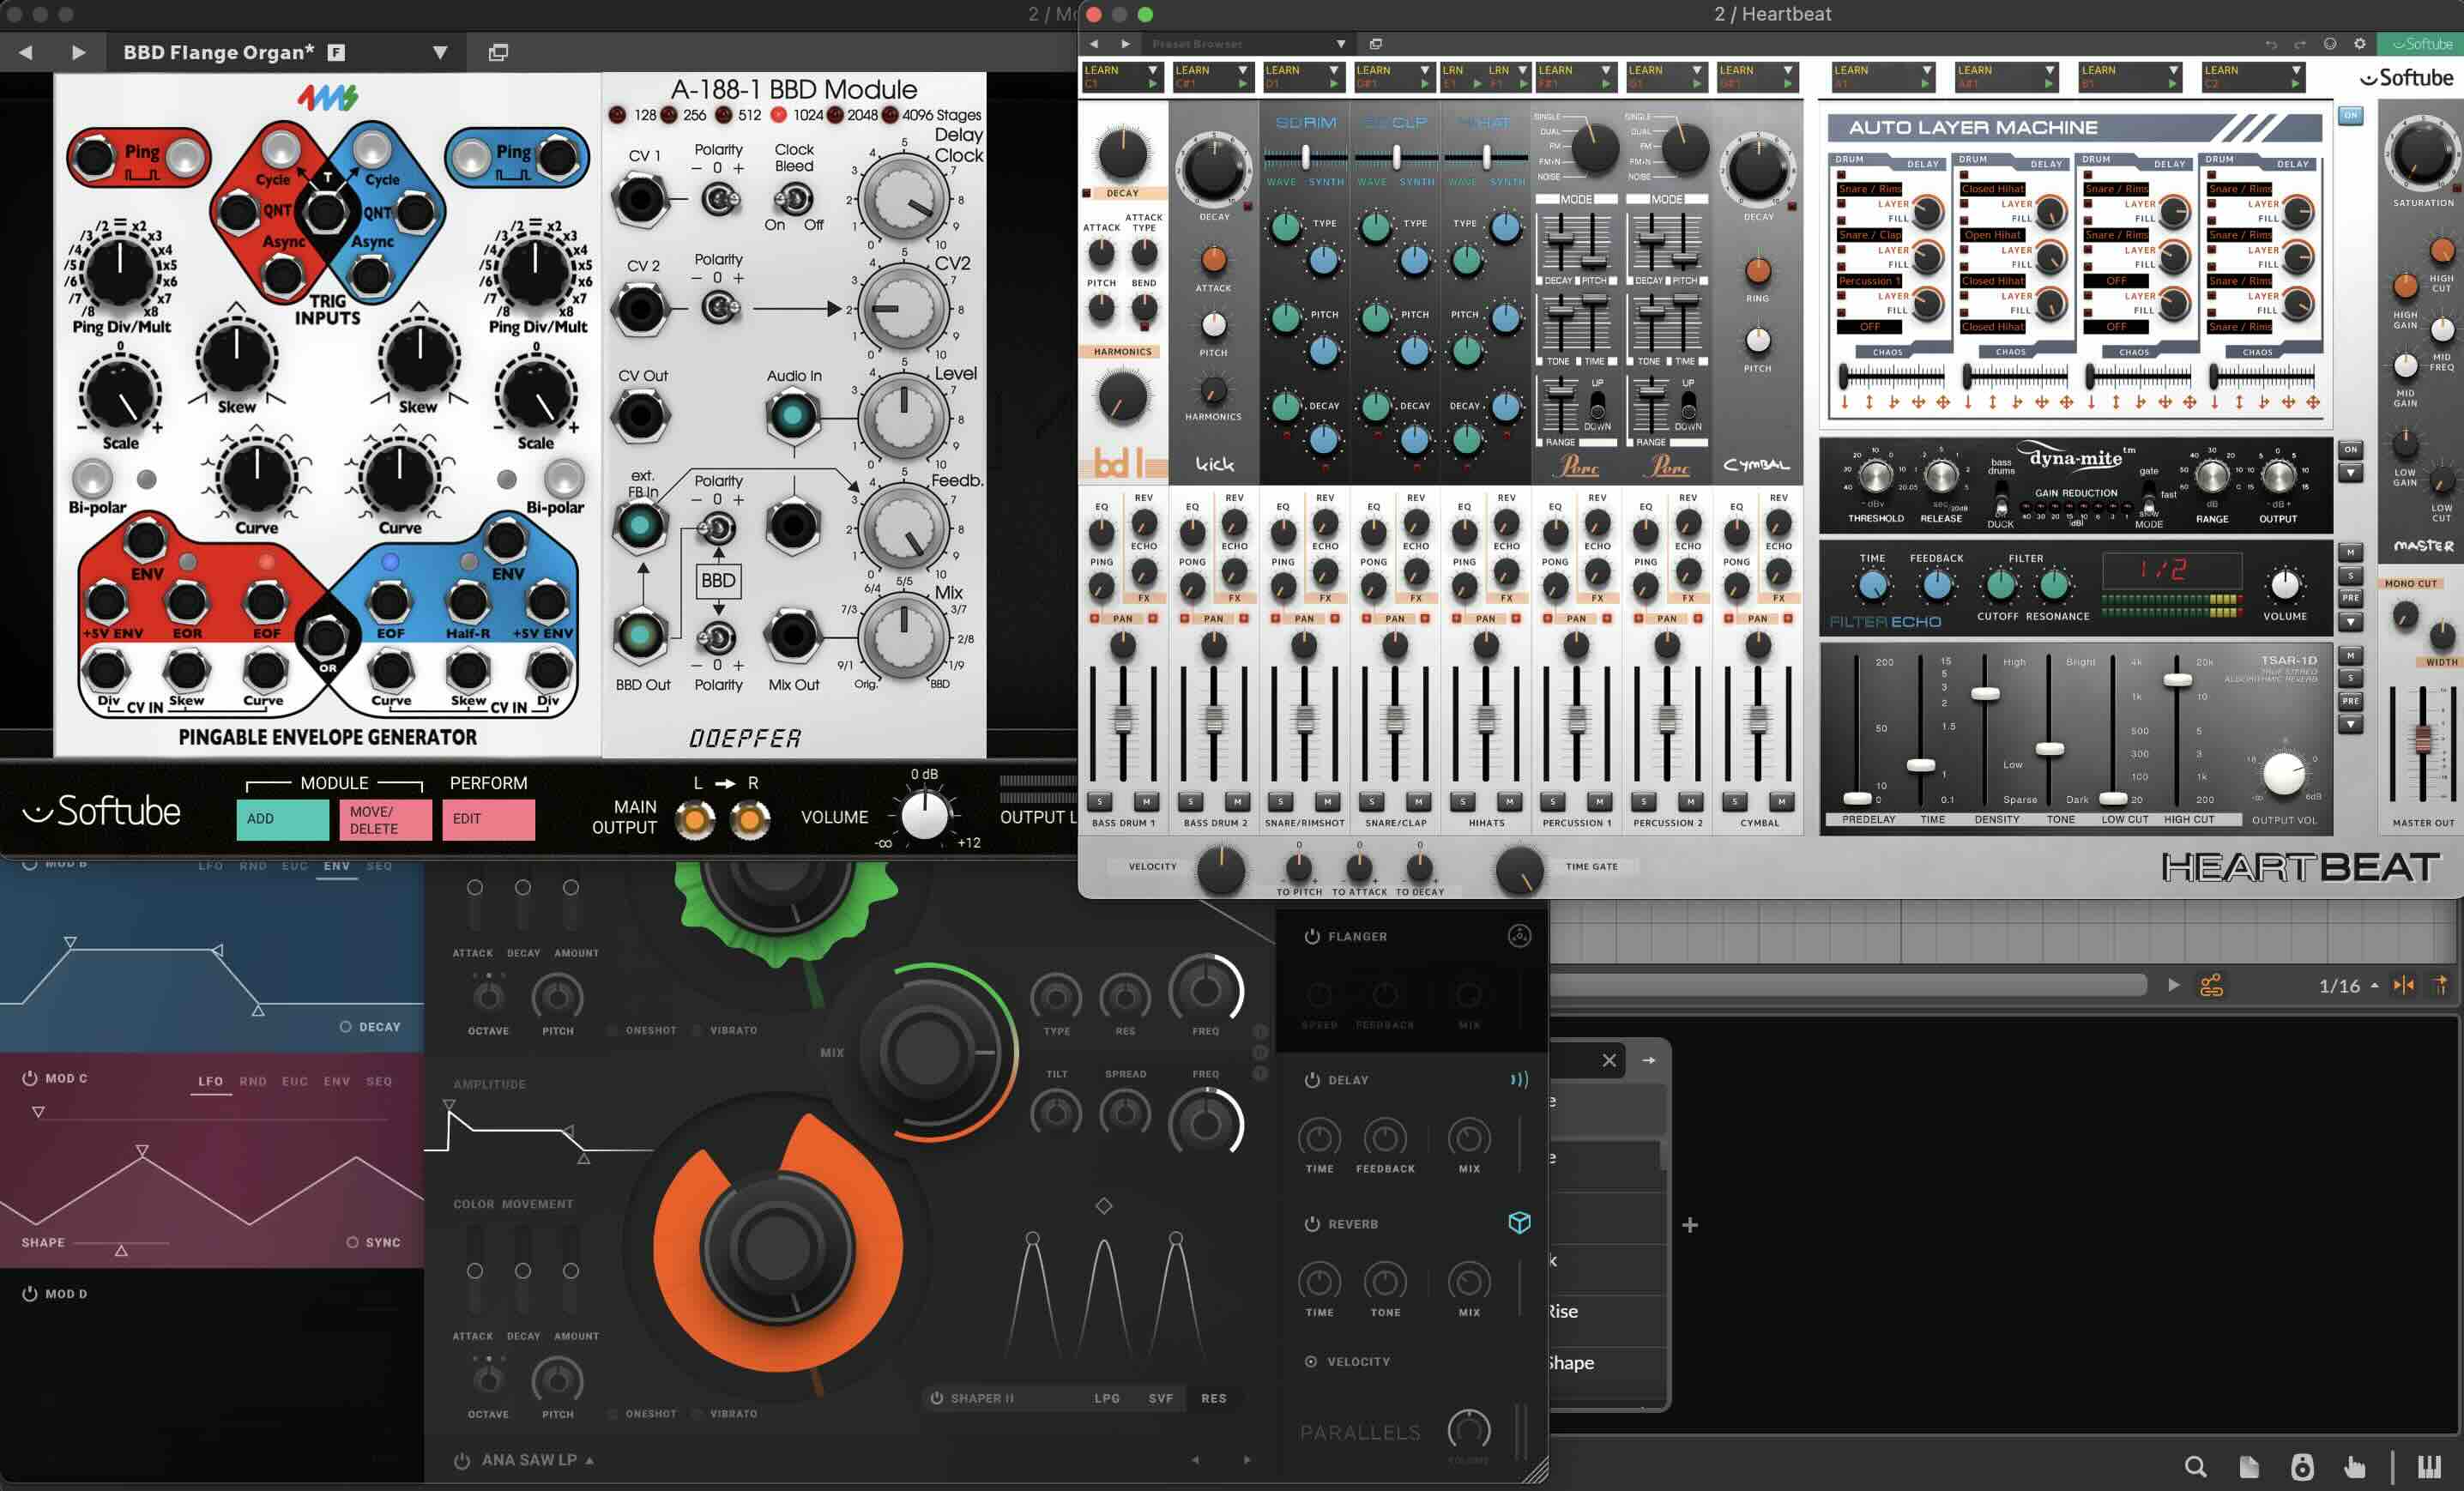Open the A1 LEARN dropdown arrow
This screenshot has height=1491, width=2464.
click(x=1926, y=70)
